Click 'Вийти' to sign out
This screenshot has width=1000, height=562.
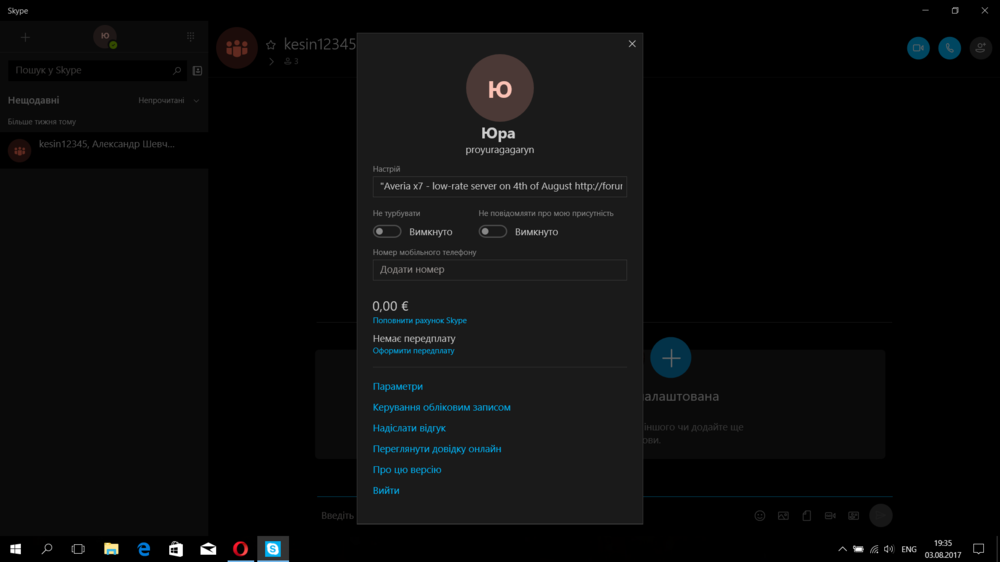[x=386, y=491]
